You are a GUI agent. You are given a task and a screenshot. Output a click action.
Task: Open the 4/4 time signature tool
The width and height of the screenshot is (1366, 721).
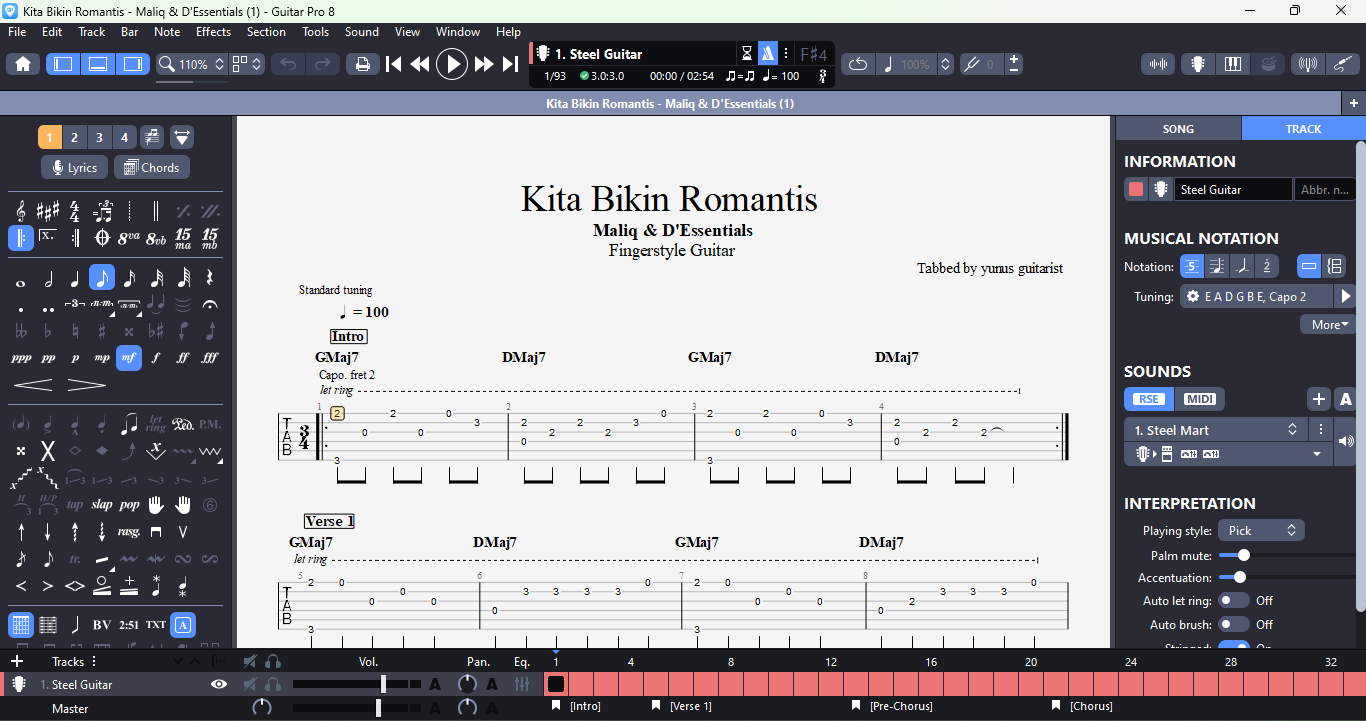(x=74, y=211)
